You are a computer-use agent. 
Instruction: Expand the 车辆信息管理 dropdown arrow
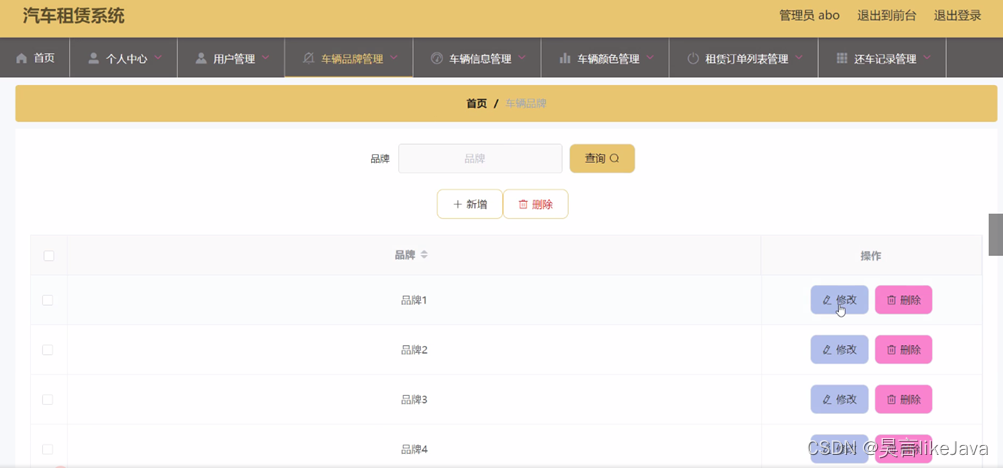522,58
